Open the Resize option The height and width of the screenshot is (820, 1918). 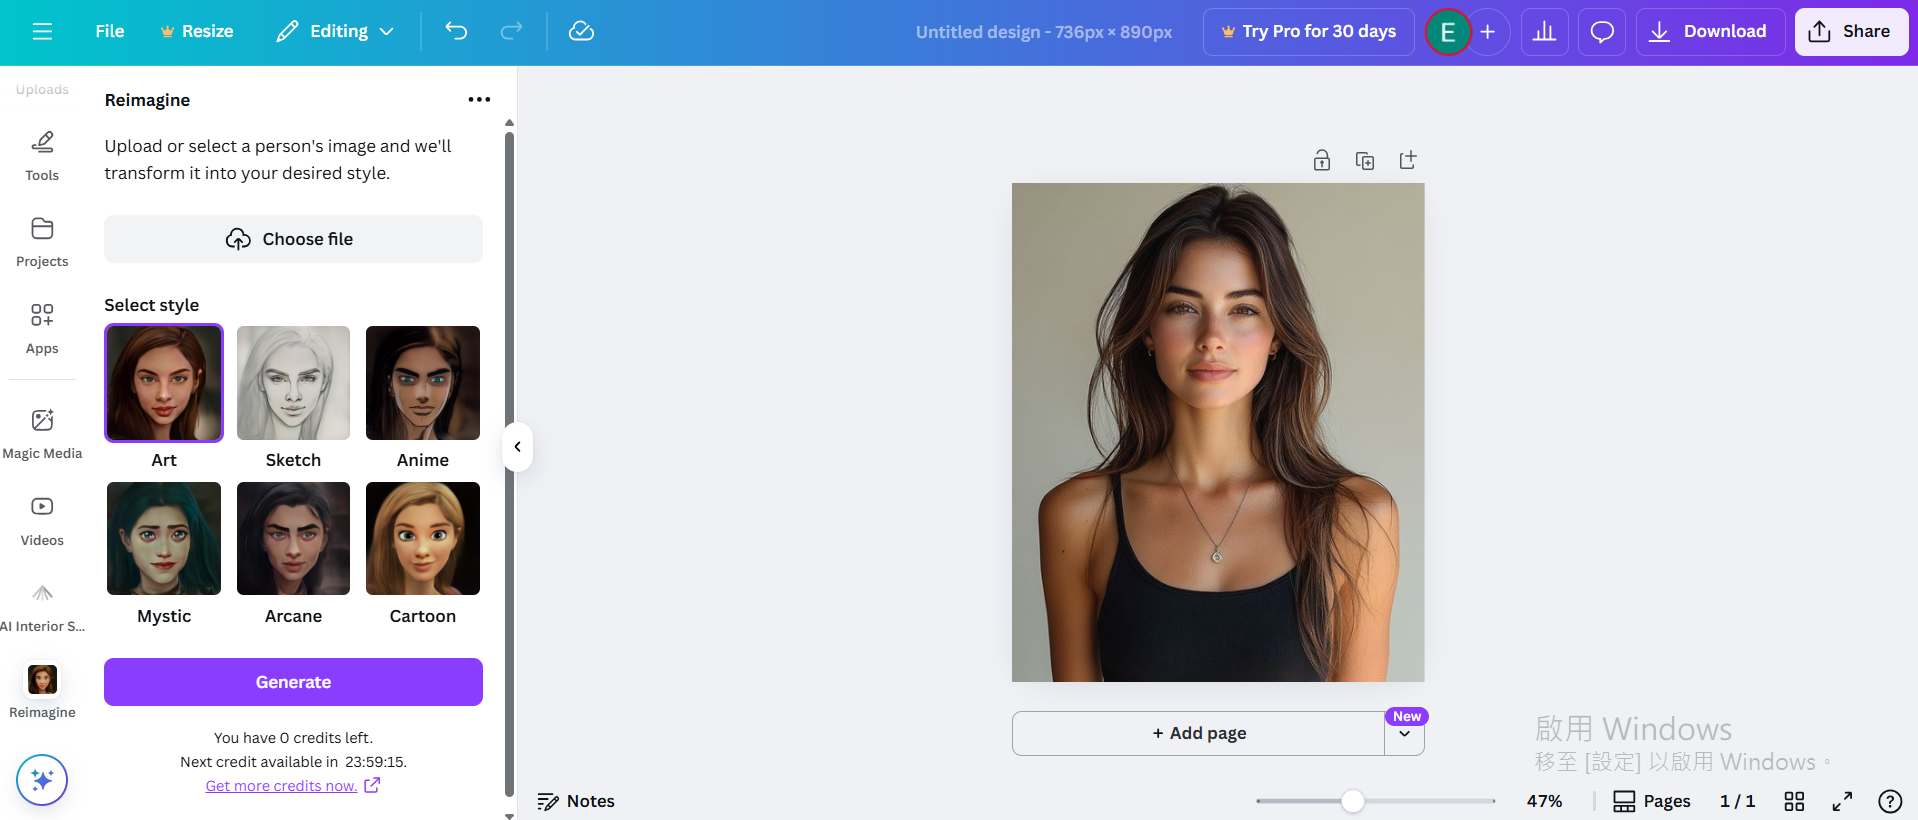(197, 32)
